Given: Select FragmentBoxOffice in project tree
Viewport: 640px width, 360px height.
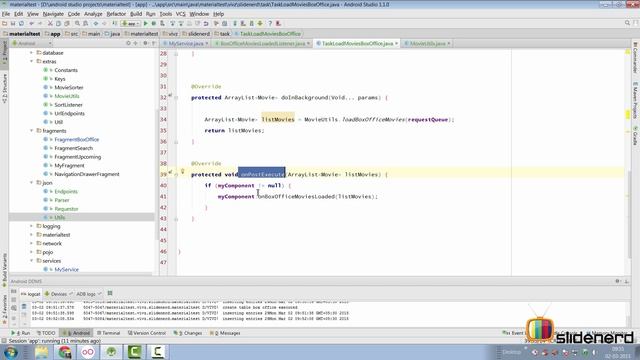Looking at the screenshot, I should [77, 140].
